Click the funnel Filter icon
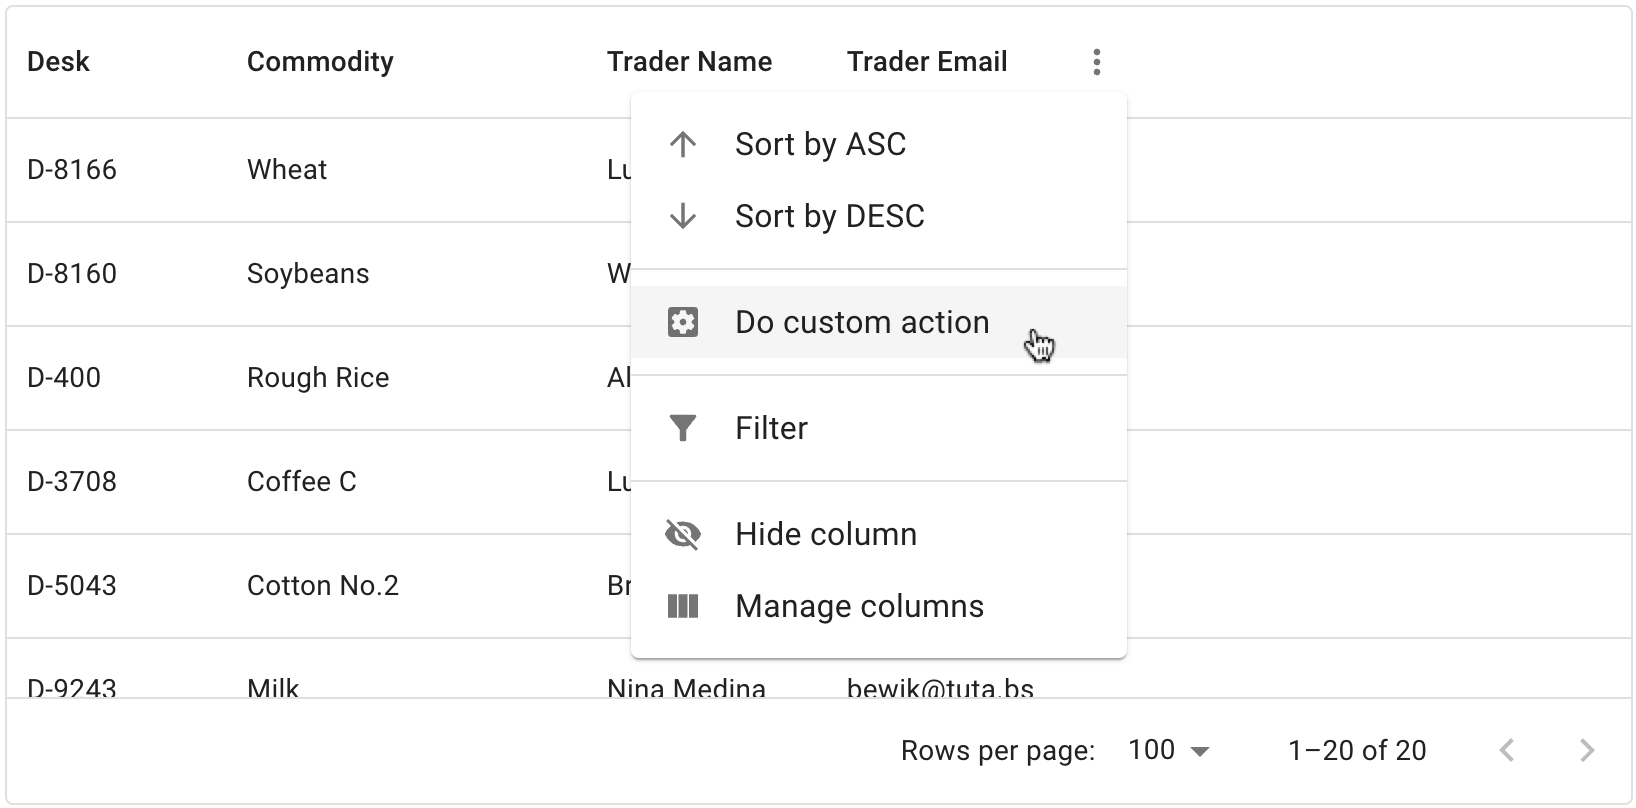Viewport: 1636px width, 808px height. (x=683, y=428)
